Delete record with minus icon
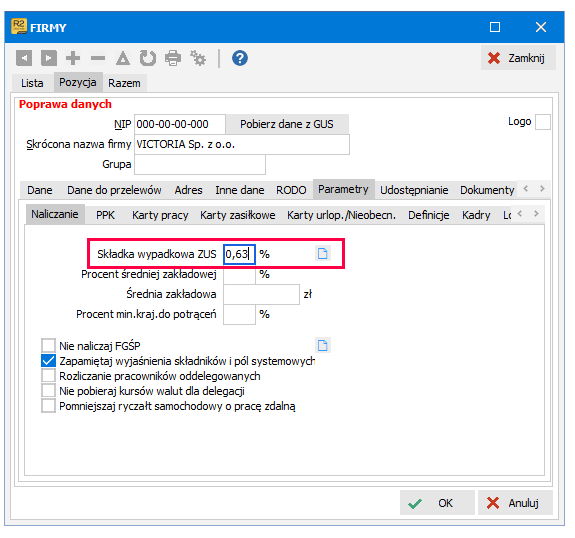 pyautogui.click(x=98, y=58)
